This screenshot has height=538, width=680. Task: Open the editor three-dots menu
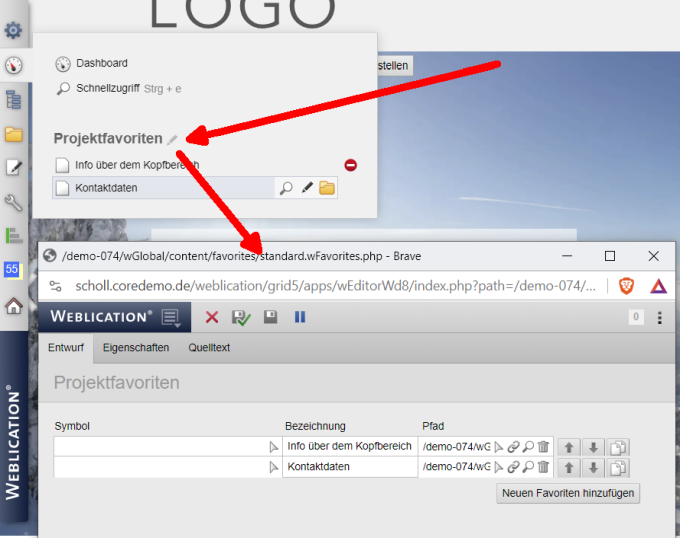pos(660,318)
